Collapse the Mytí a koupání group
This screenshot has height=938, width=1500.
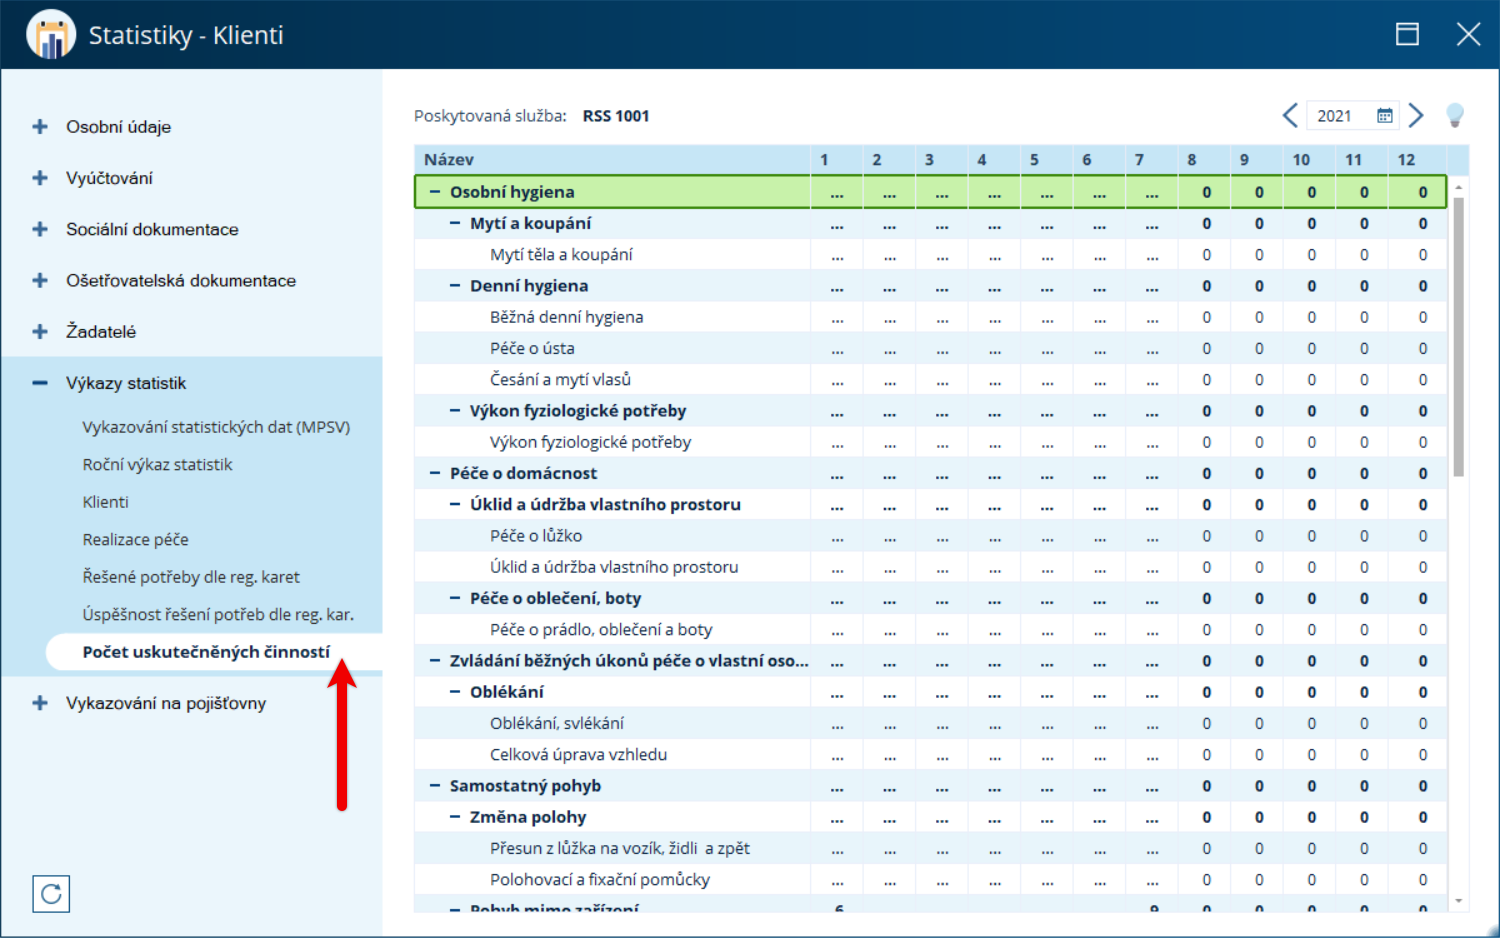coord(455,223)
